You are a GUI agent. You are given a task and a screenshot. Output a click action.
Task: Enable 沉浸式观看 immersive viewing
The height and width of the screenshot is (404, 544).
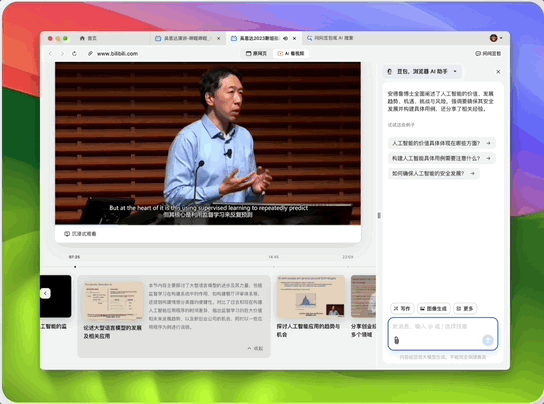tap(80, 234)
